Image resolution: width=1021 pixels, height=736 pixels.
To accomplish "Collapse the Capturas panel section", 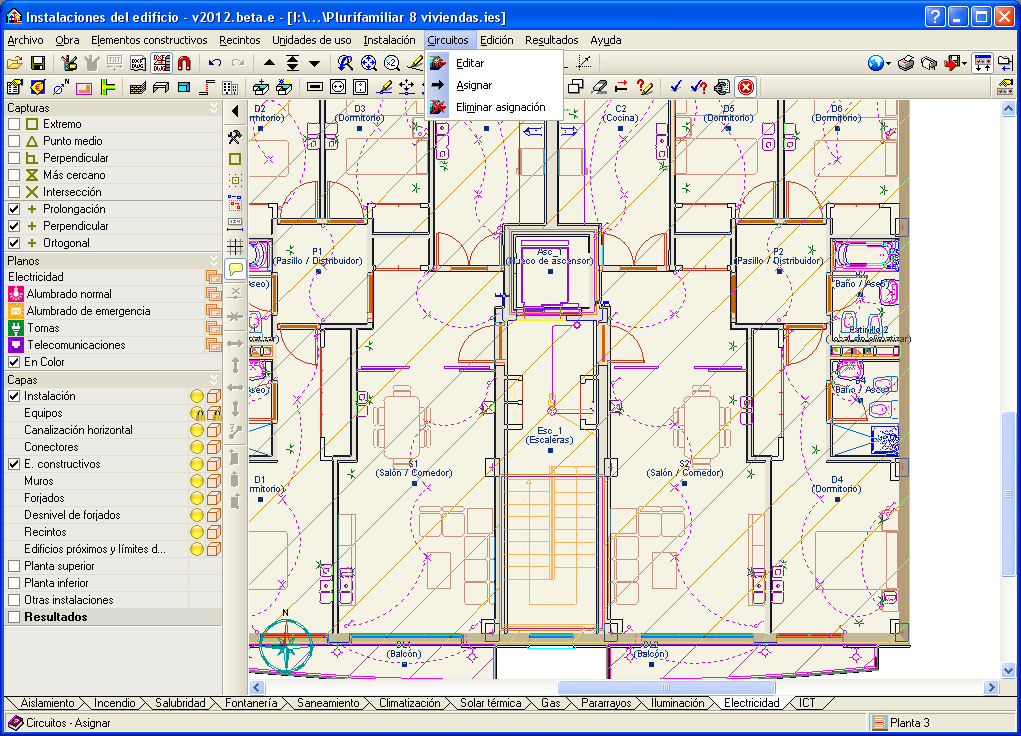I will coord(213,107).
